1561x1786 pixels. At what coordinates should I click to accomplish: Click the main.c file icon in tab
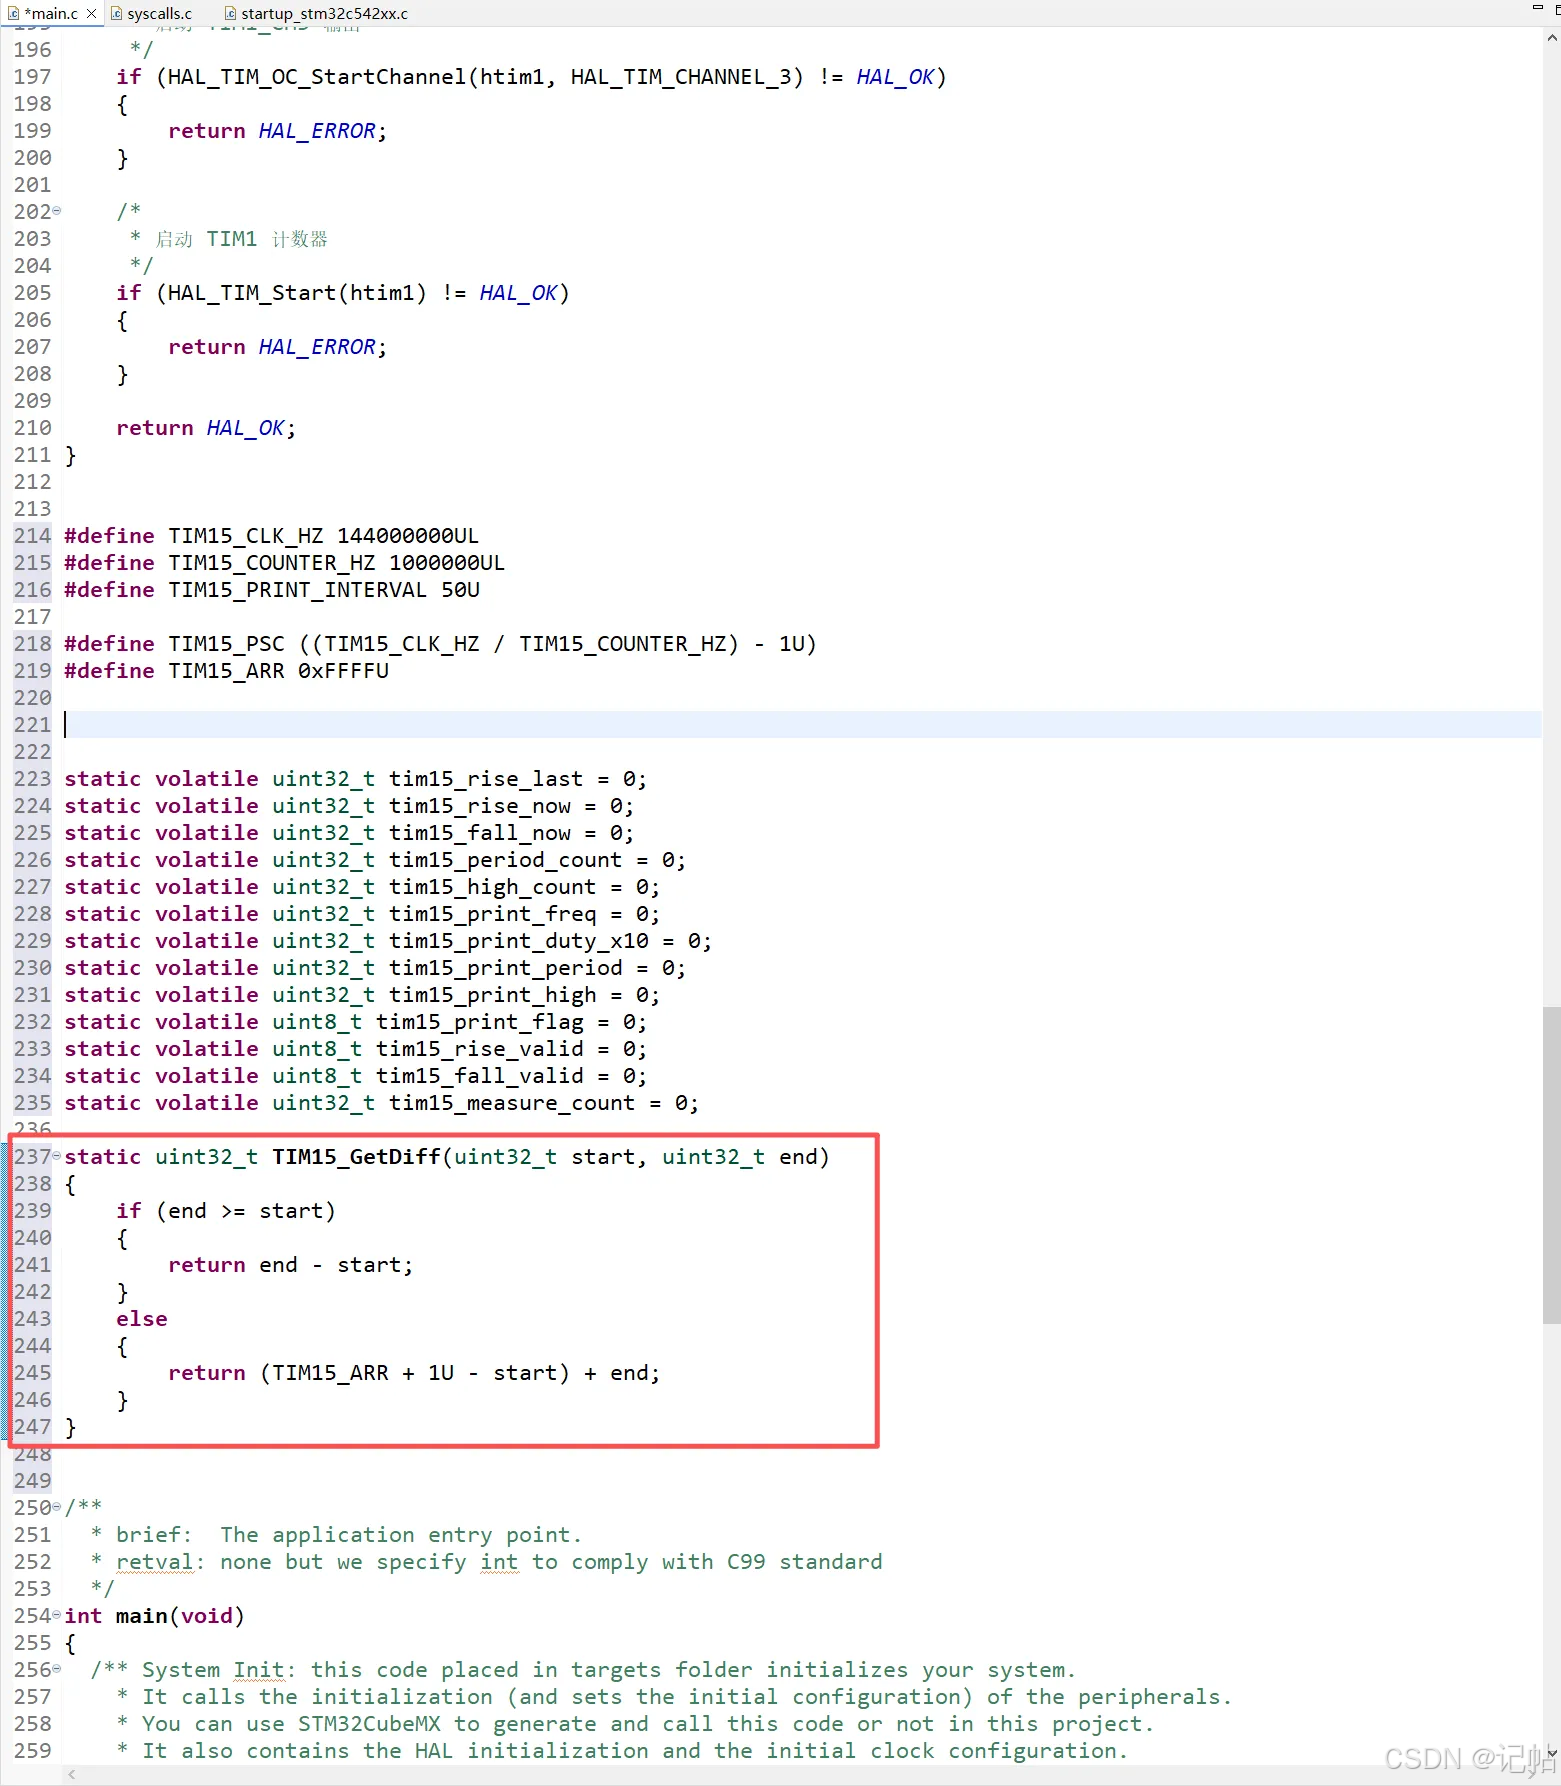13,13
